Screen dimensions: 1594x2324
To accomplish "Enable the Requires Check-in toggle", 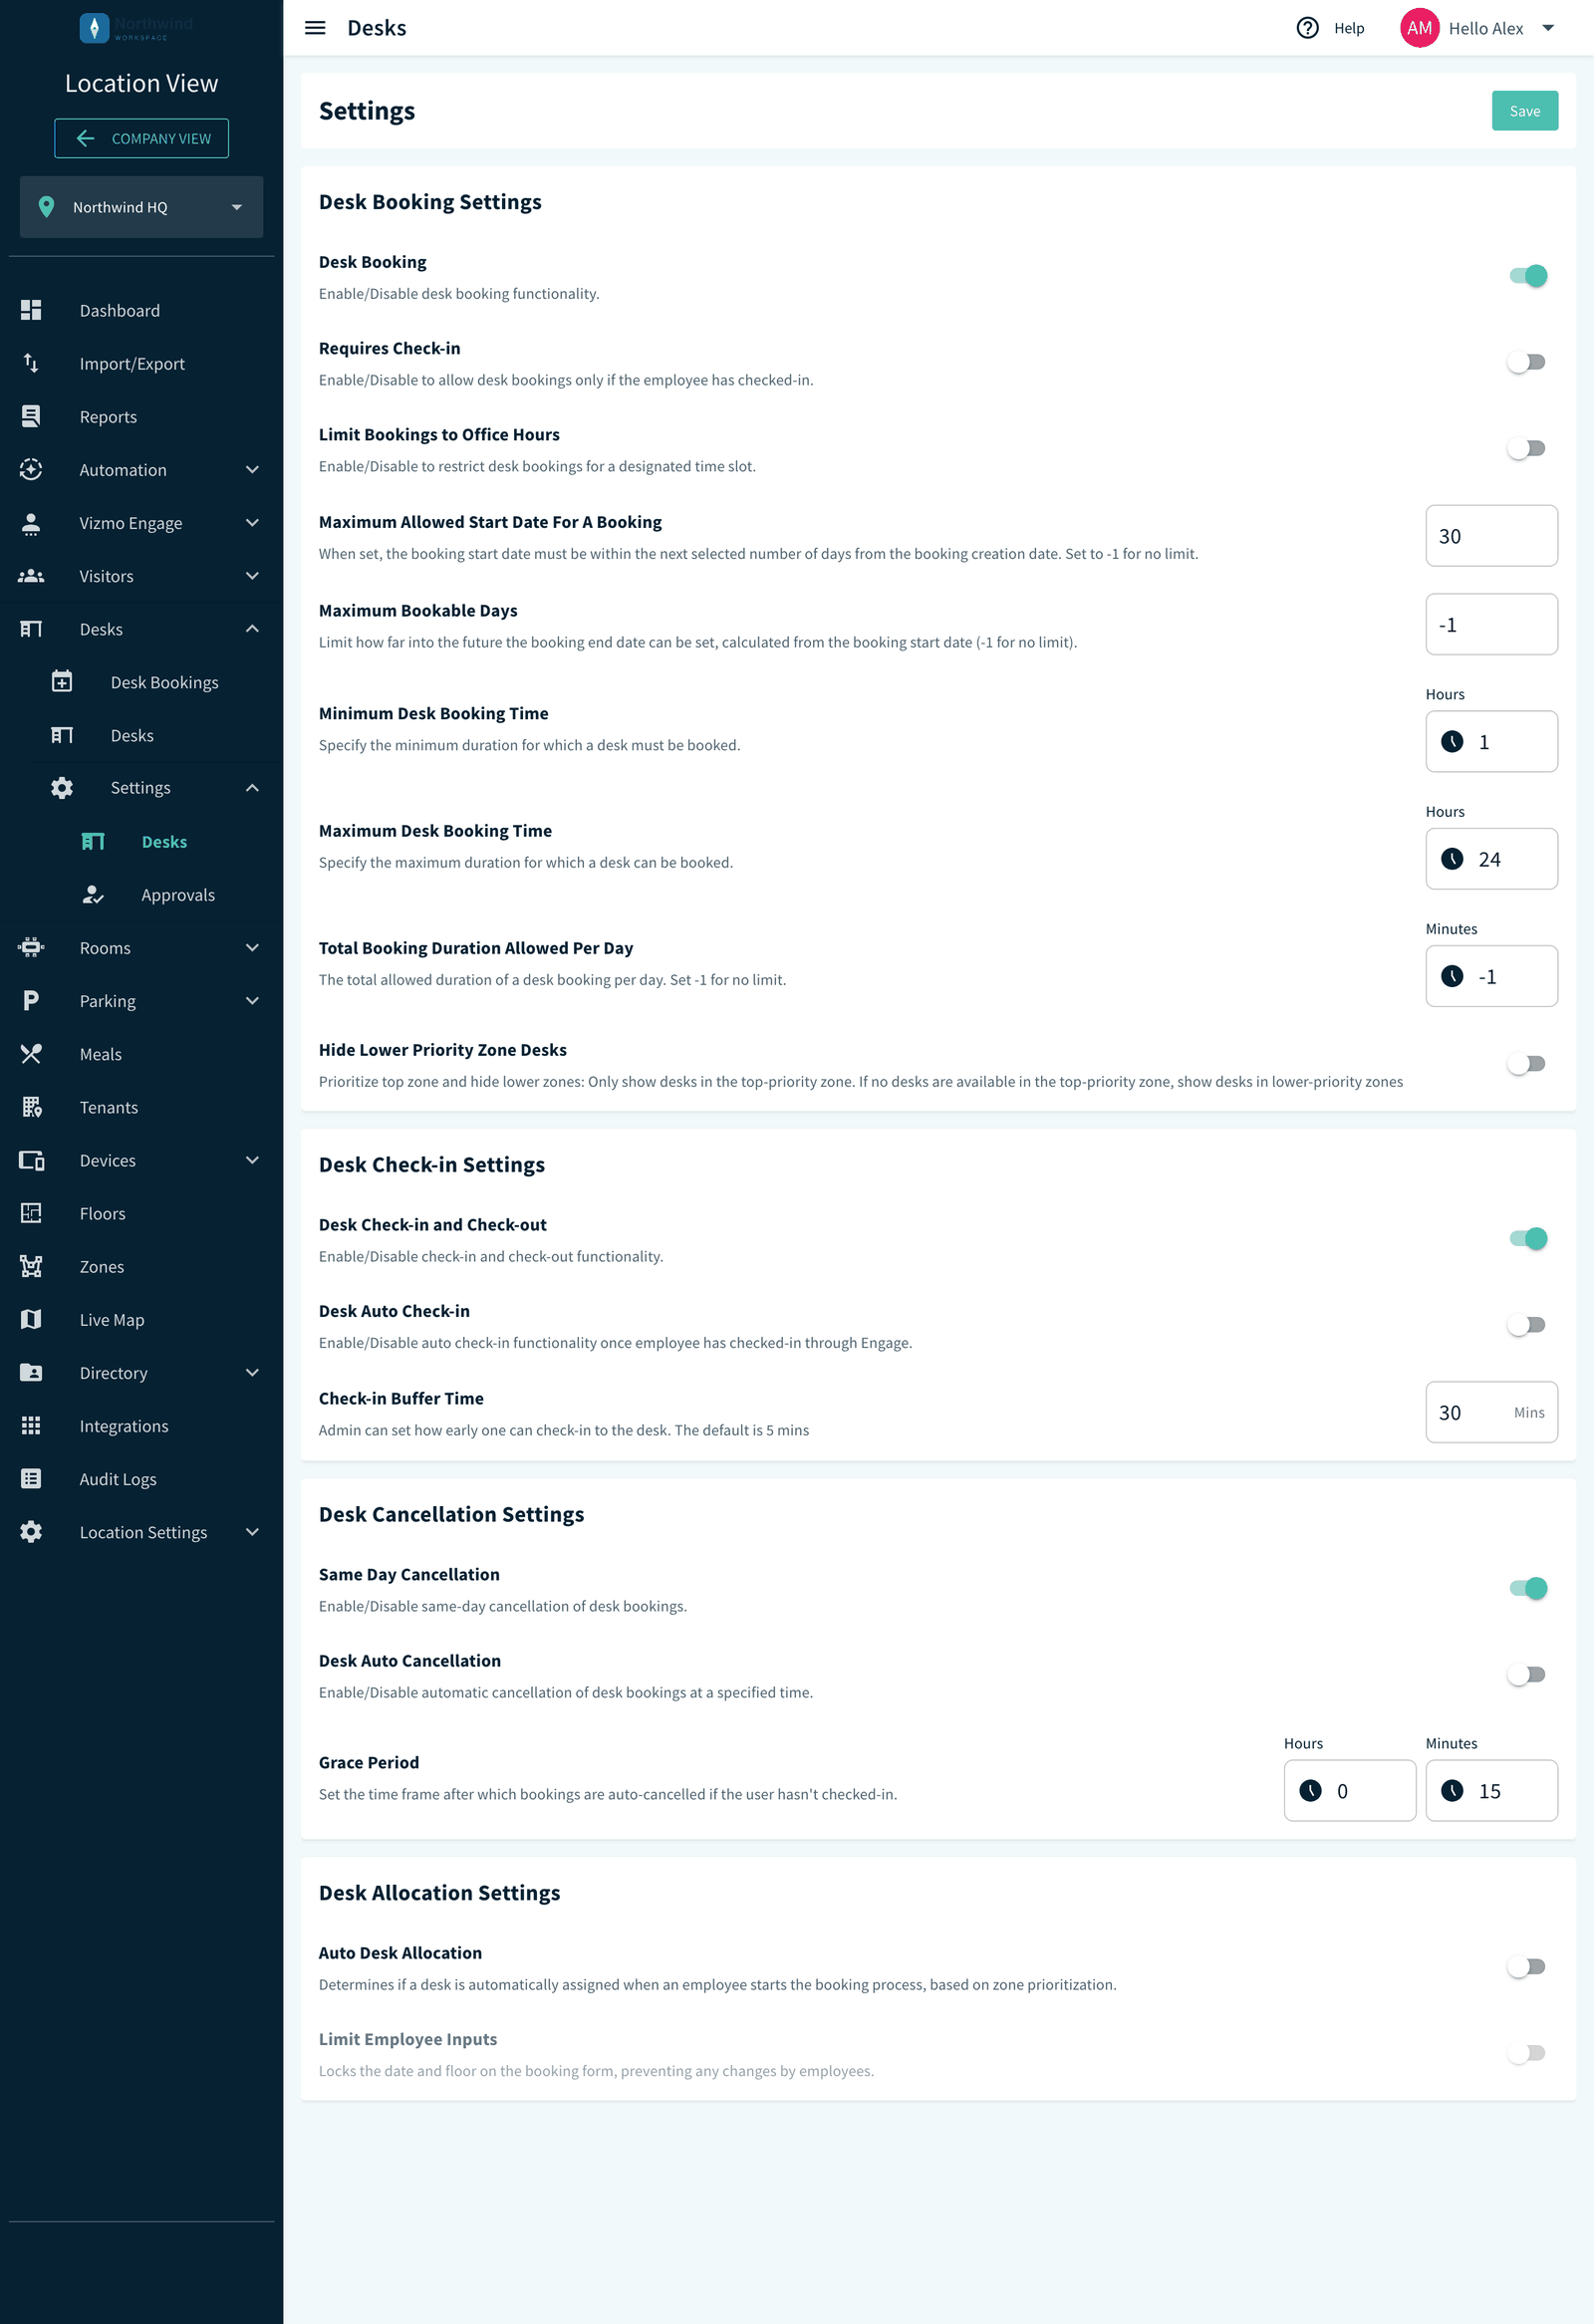I will 1527,362.
